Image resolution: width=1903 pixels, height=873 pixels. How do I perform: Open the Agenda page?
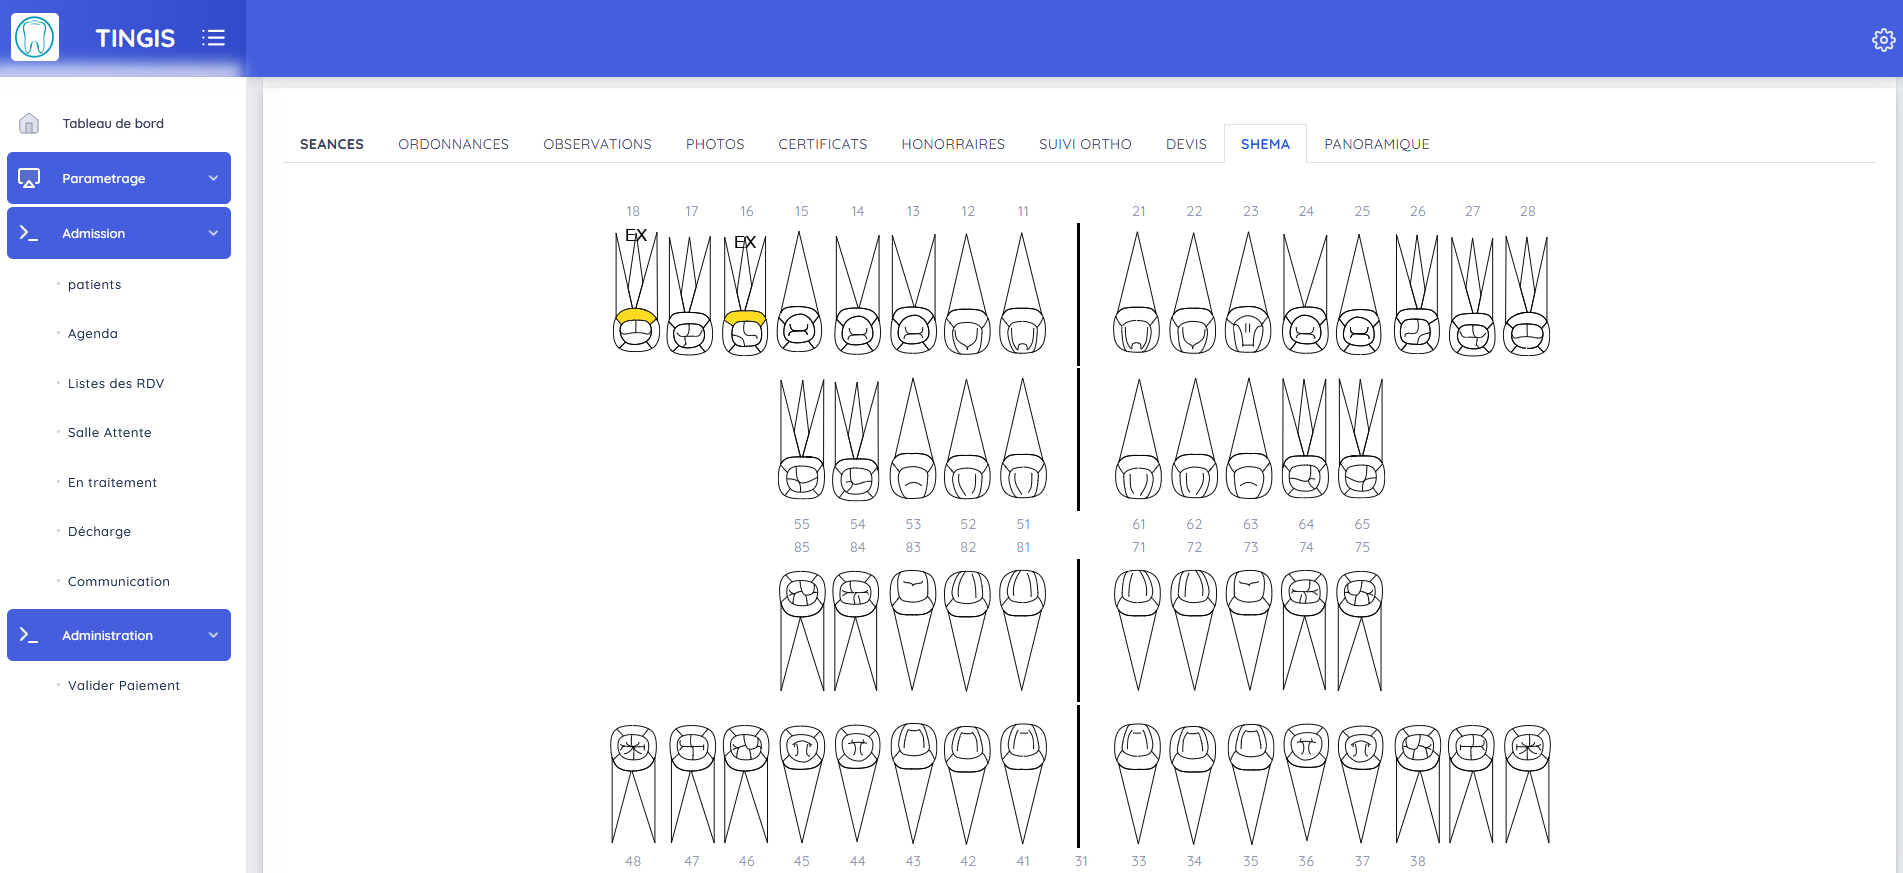[x=93, y=334]
